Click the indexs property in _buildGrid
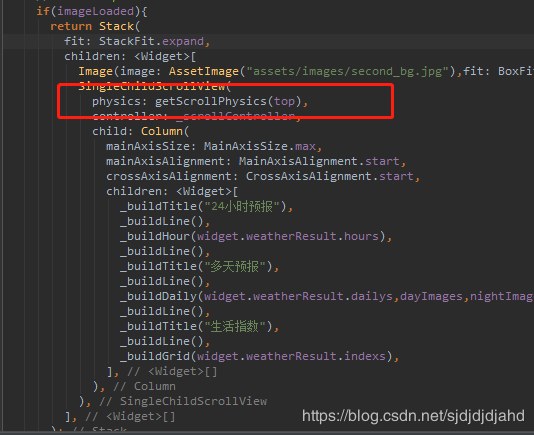 pyautogui.click(x=365, y=356)
